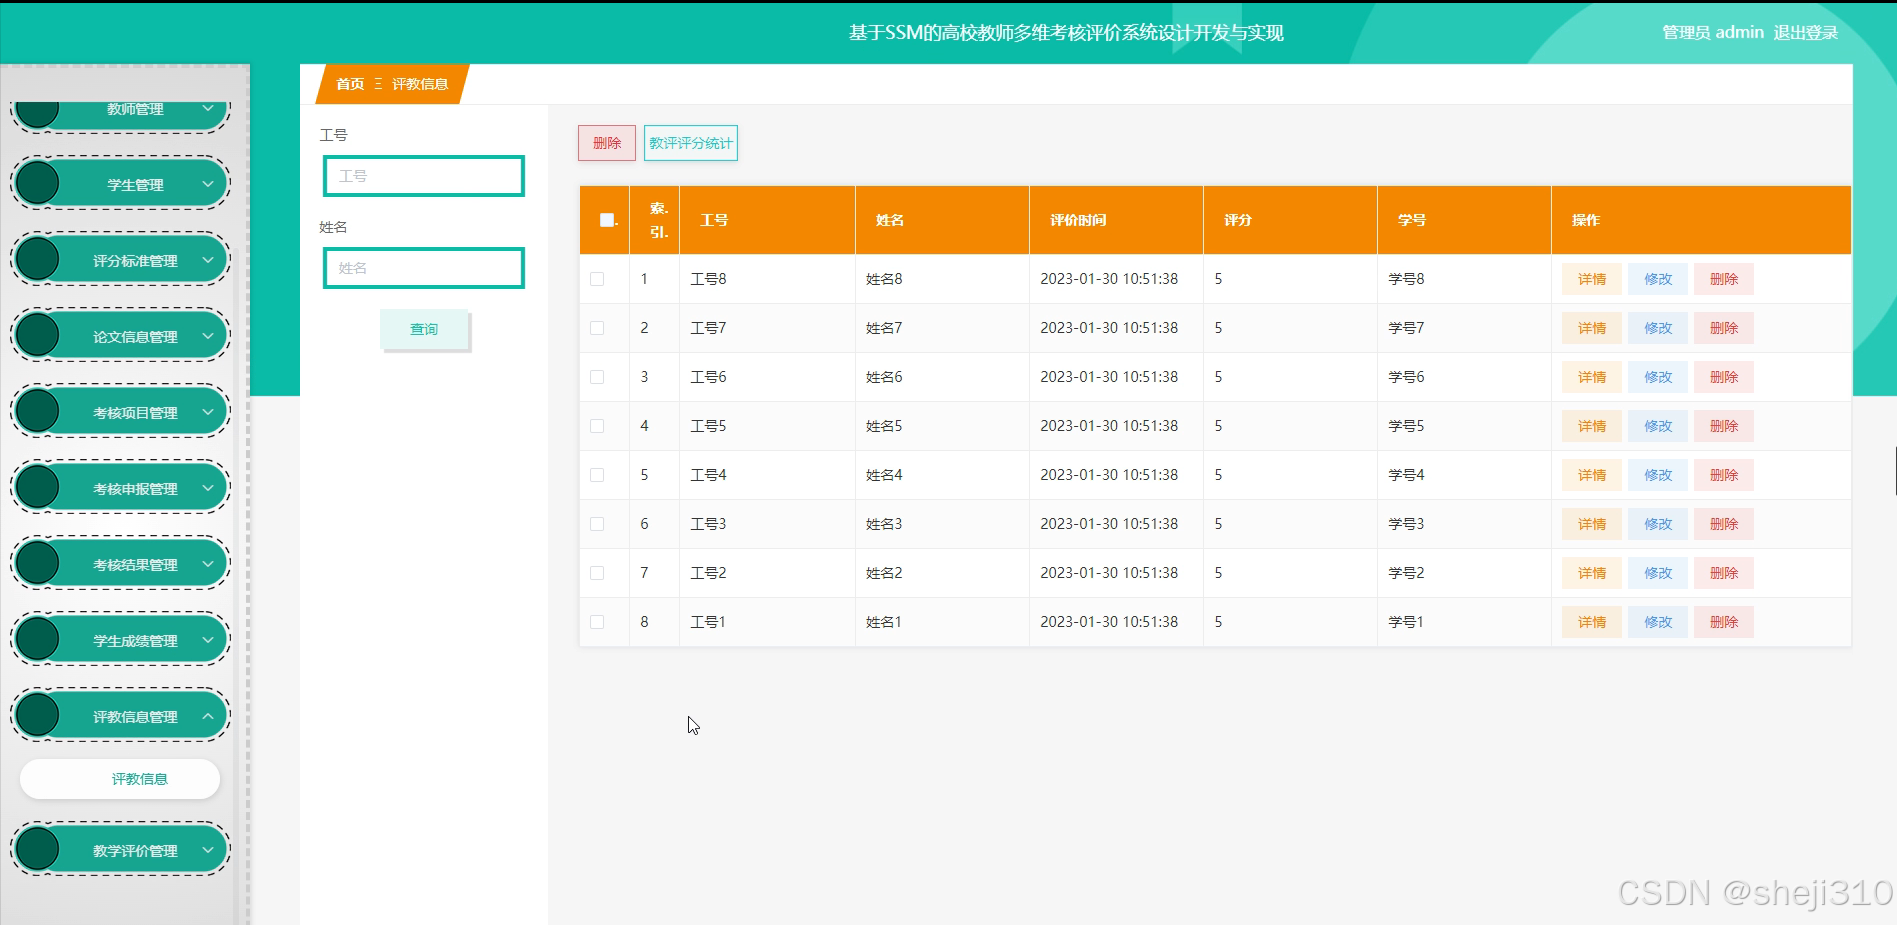
Task: Click the breadcrumb list icon before 评教信息
Action: [377, 84]
